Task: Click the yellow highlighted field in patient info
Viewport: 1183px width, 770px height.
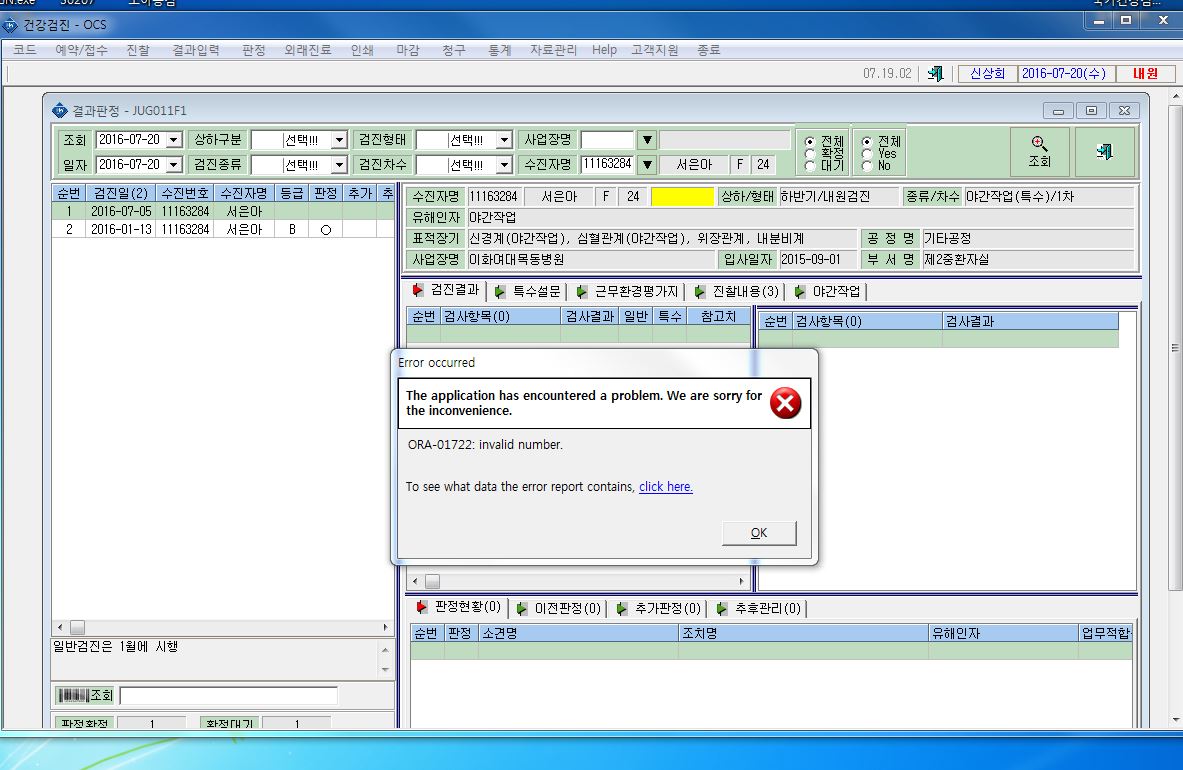Action: coord(682,197)
